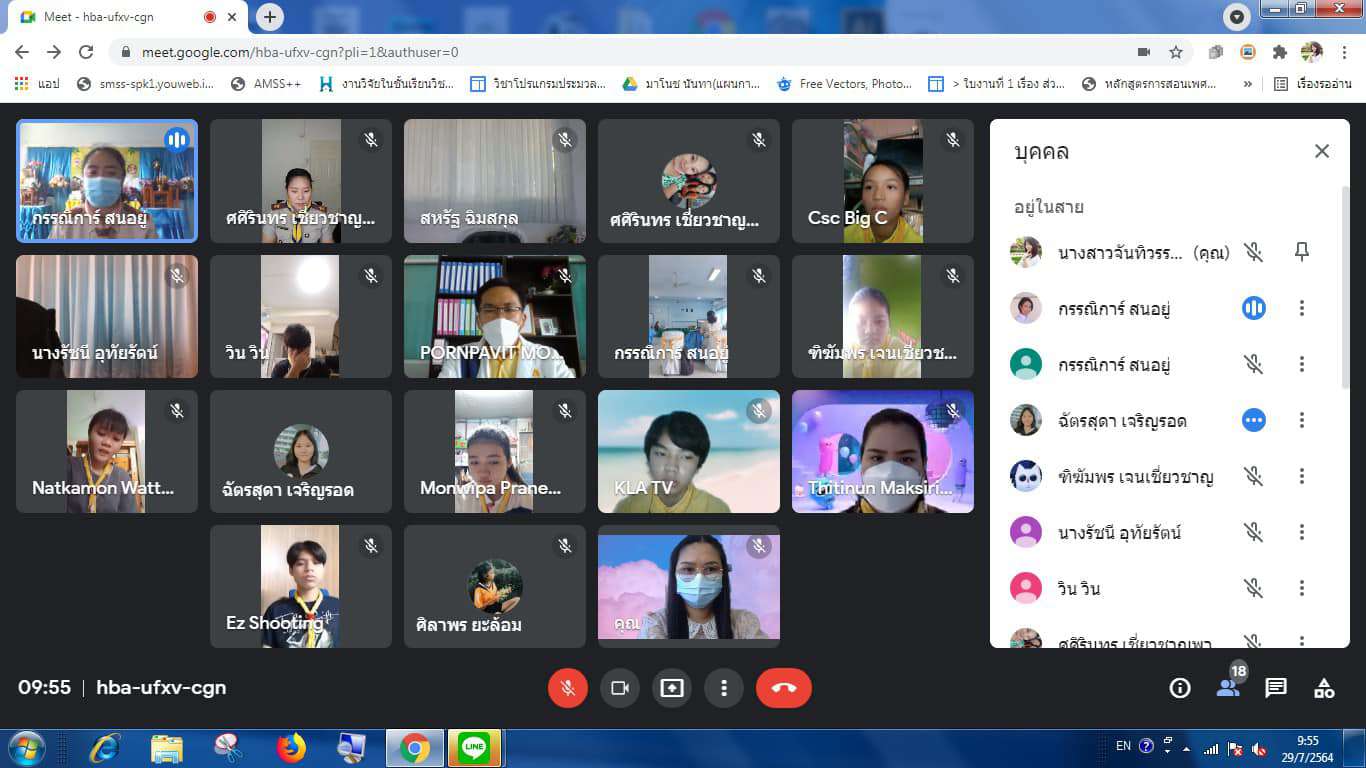Pin yourself using the pin icon
This screenshot has height=768, width=1366.
1301,253
